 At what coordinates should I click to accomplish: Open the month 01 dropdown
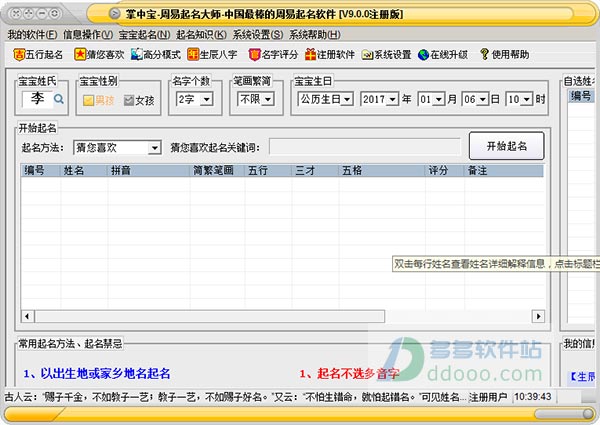439,99
